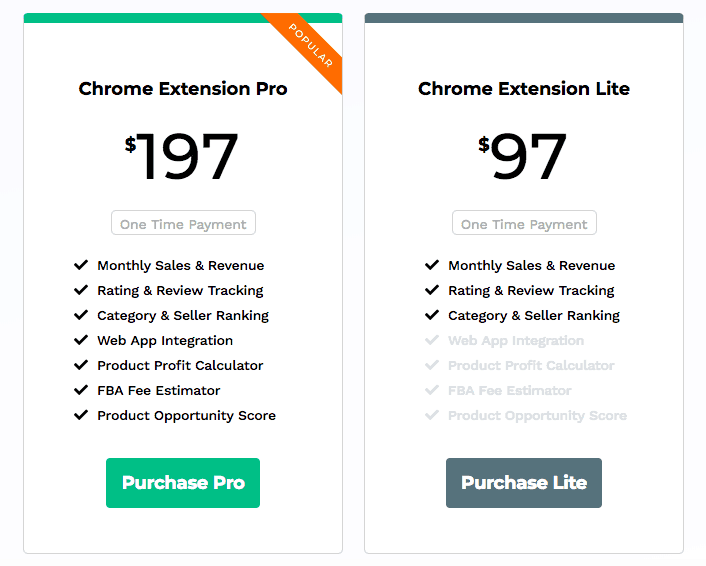
Task: Click One Time Payment badge under $97
Action: tap(524, 223)
